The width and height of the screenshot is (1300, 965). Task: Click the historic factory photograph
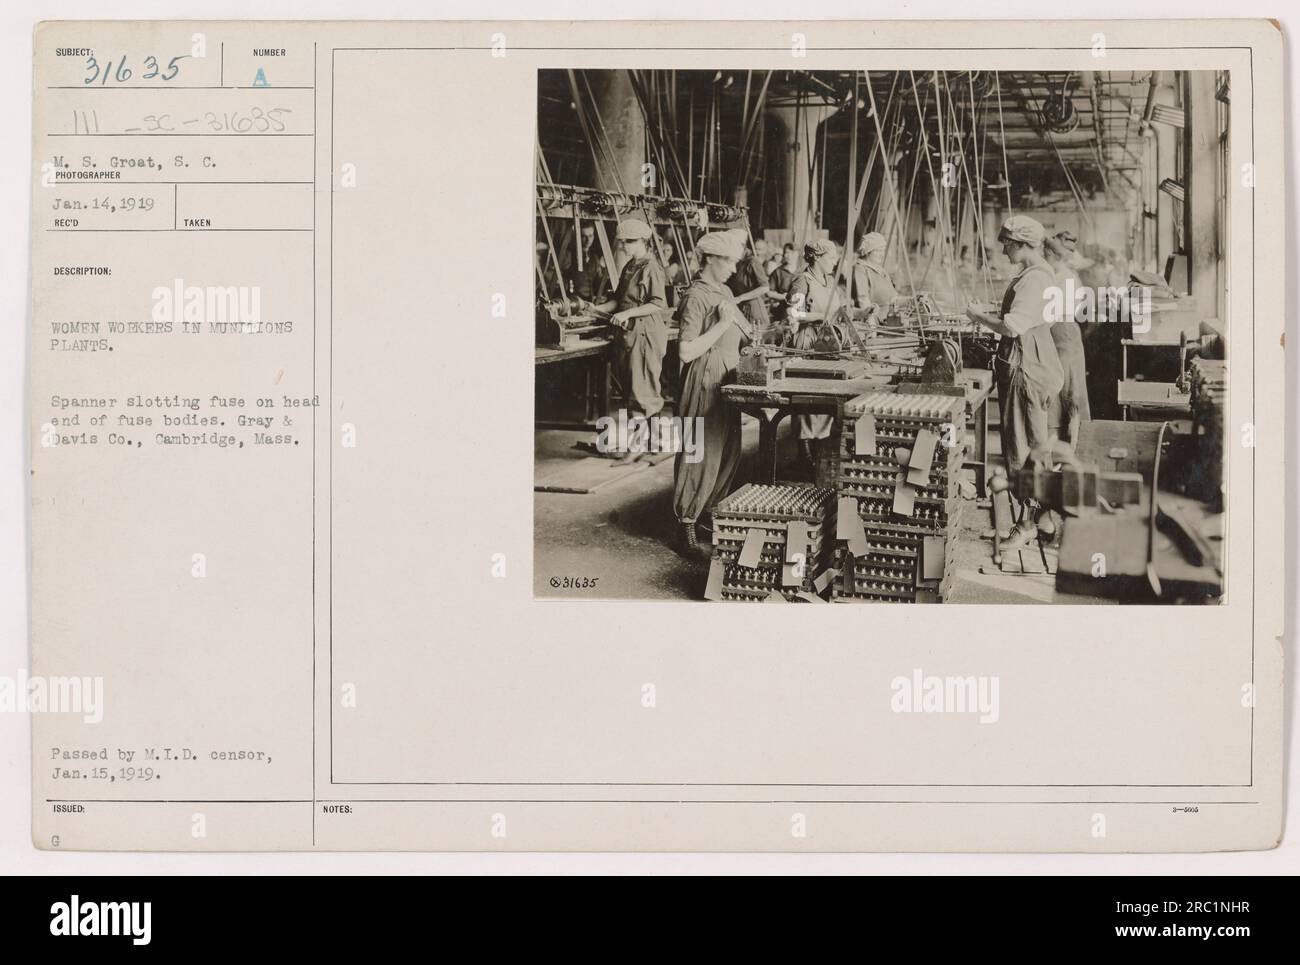(x=881, y=336)
